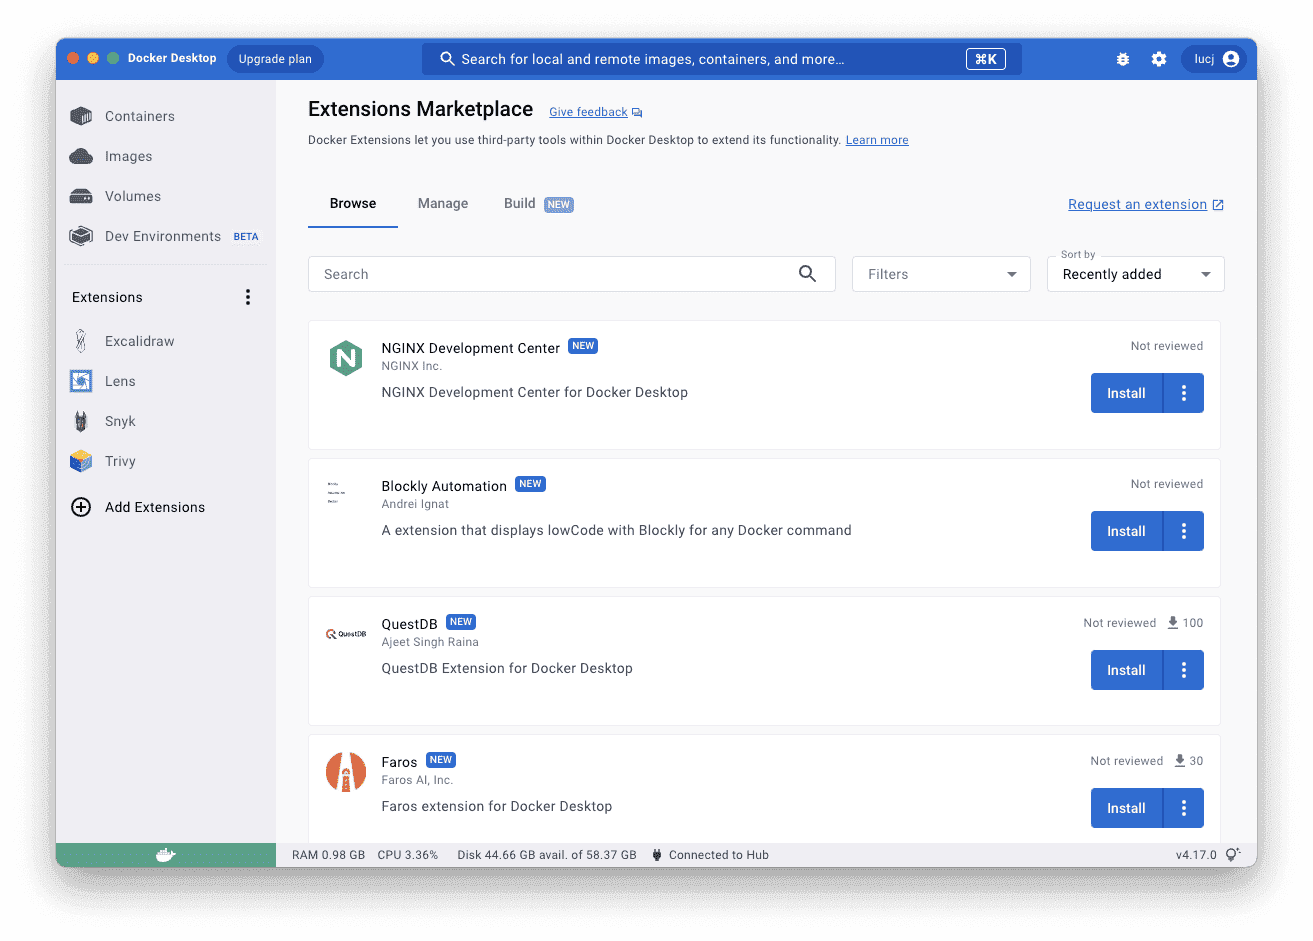Open the Images section cloud icon
The width and height of the screenshot is (1313, 941).
pos(81,156)
